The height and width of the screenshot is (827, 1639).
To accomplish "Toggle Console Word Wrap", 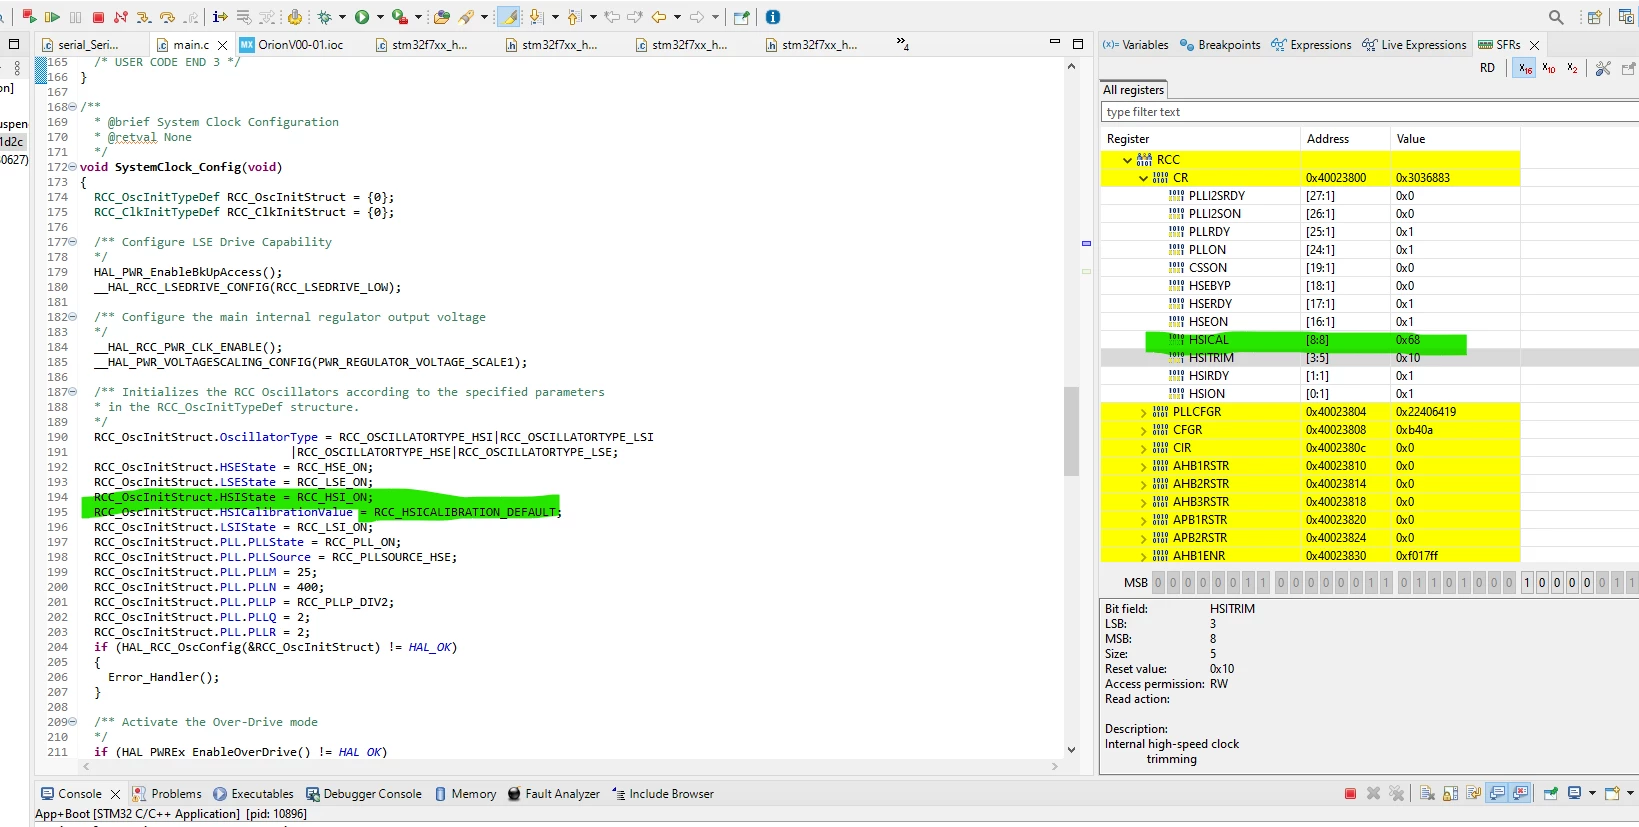I will pyautogui.click(x=1473, y=793).
